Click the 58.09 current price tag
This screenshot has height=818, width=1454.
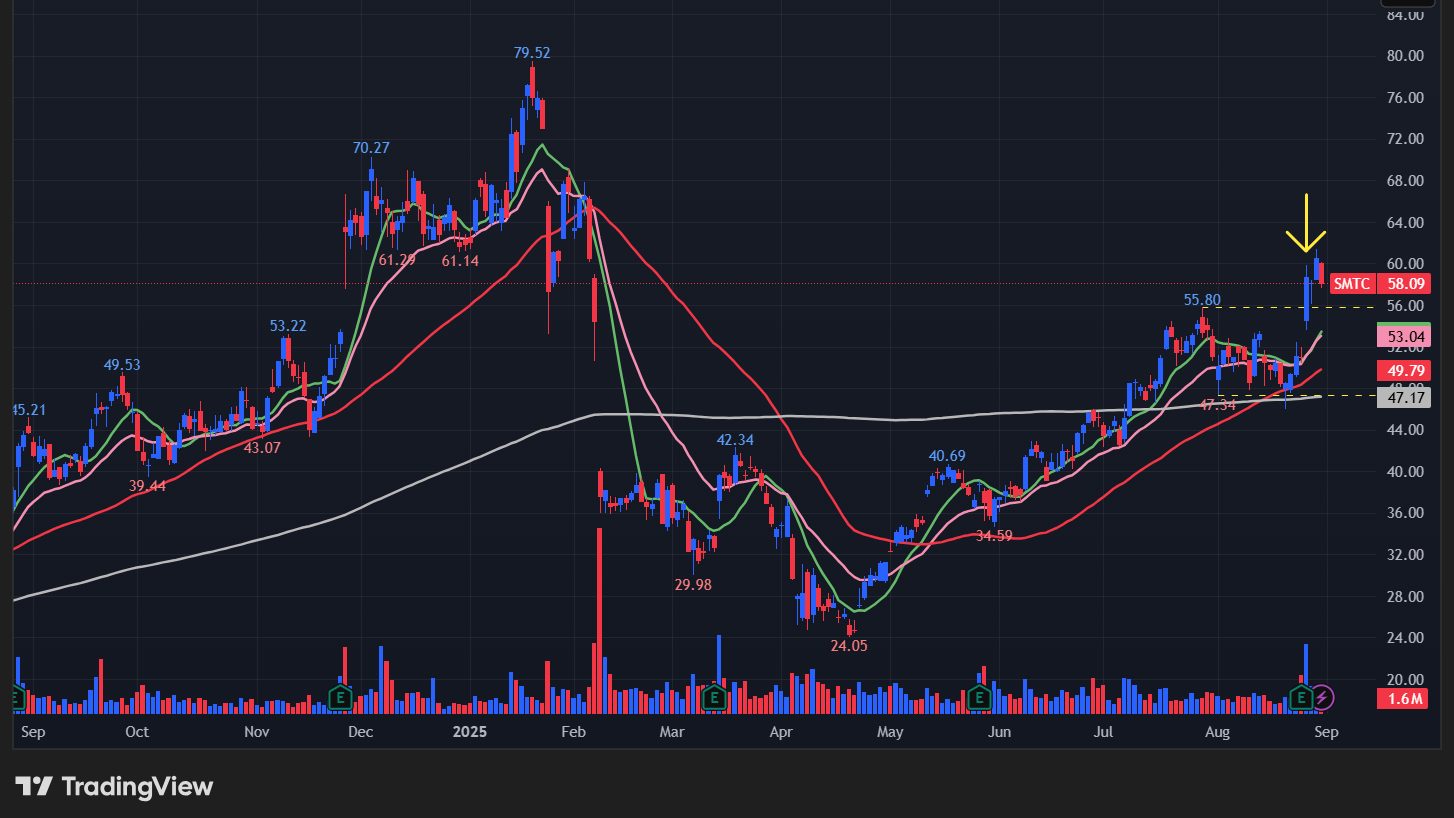1404,284
